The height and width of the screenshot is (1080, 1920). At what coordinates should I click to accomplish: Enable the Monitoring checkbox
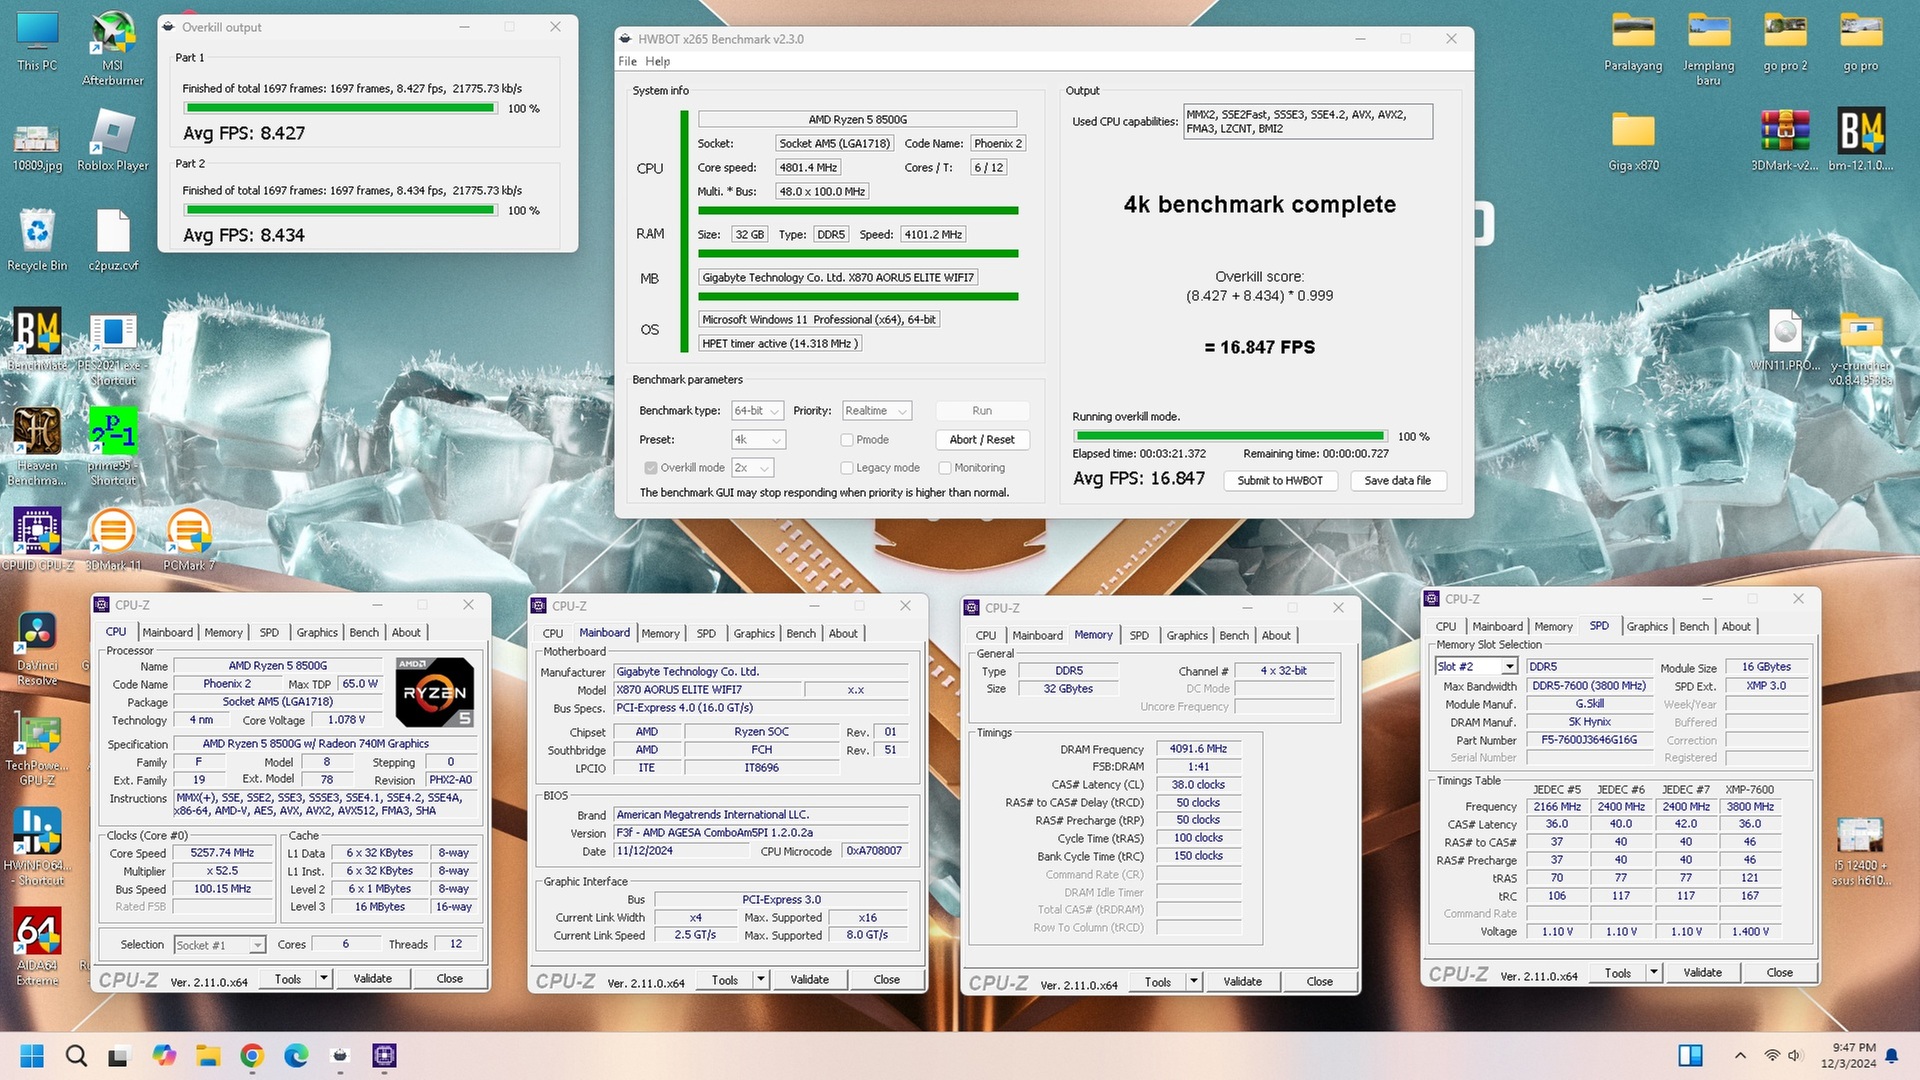point(945,468)
